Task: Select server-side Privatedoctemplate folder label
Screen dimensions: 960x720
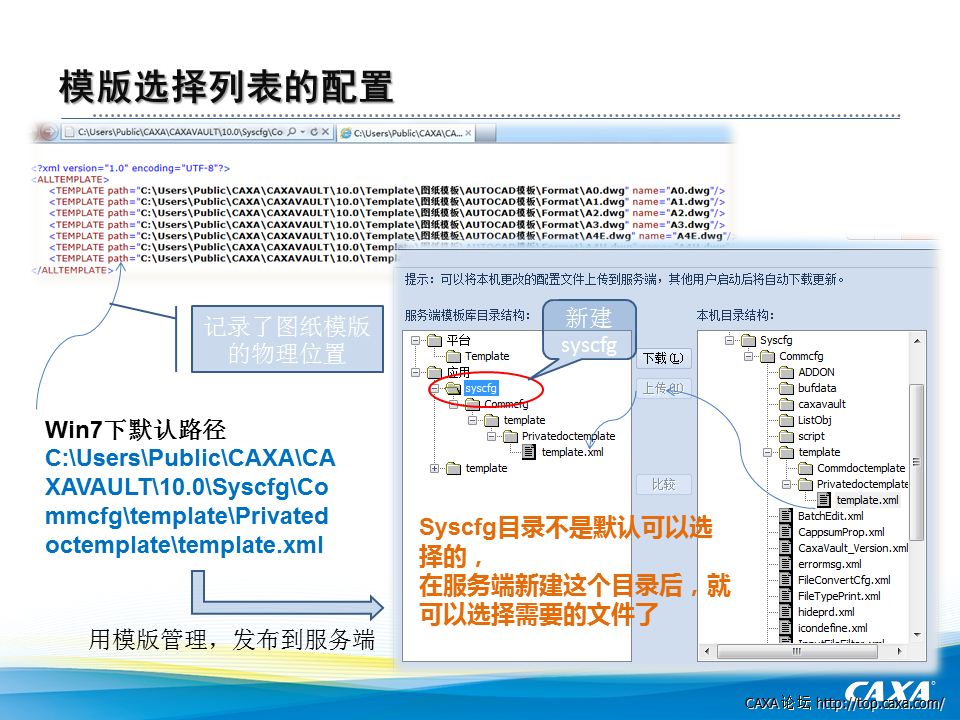Action: point(568,436)
